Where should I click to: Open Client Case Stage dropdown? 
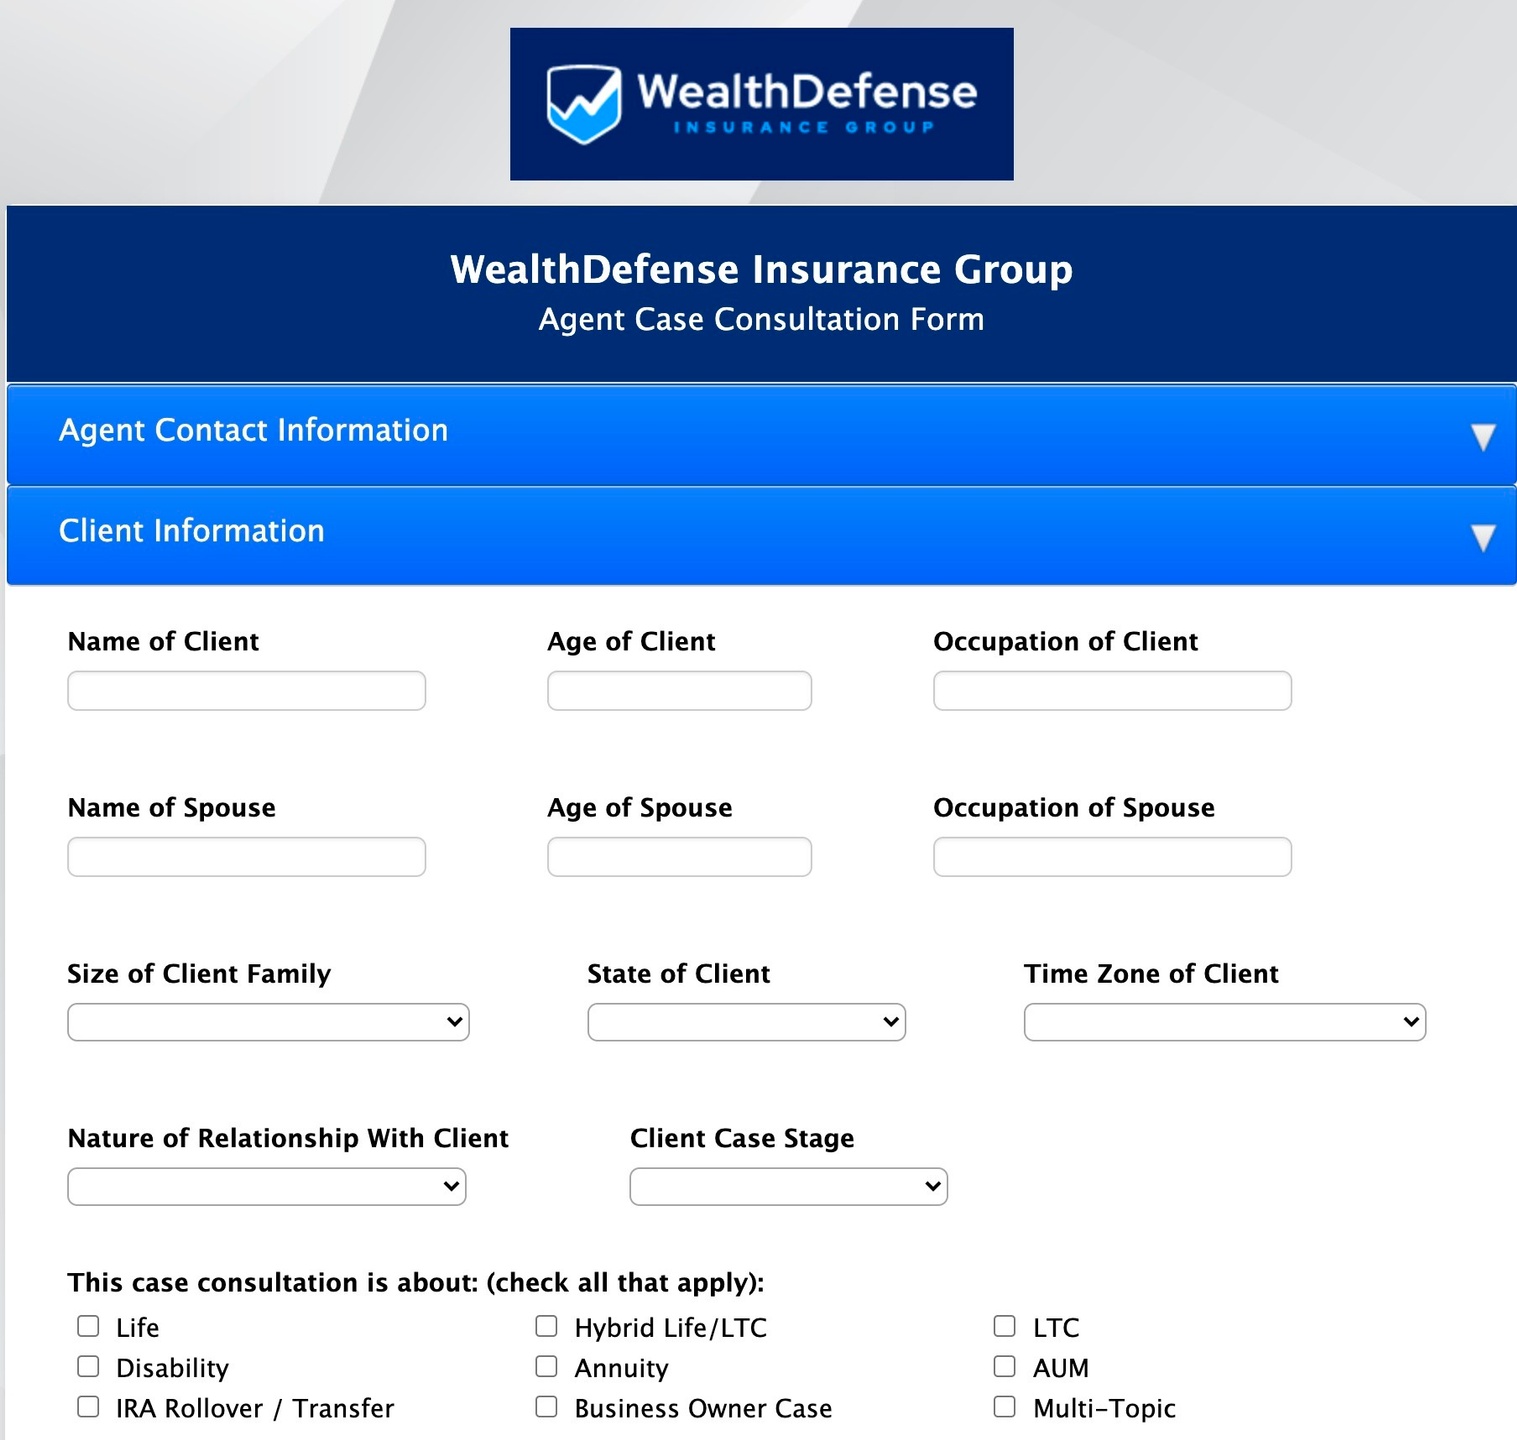tap(788, 1187)
